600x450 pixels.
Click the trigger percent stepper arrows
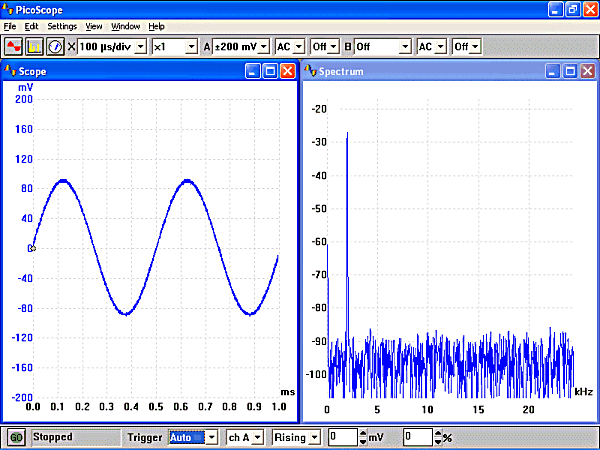pos(438,437)
